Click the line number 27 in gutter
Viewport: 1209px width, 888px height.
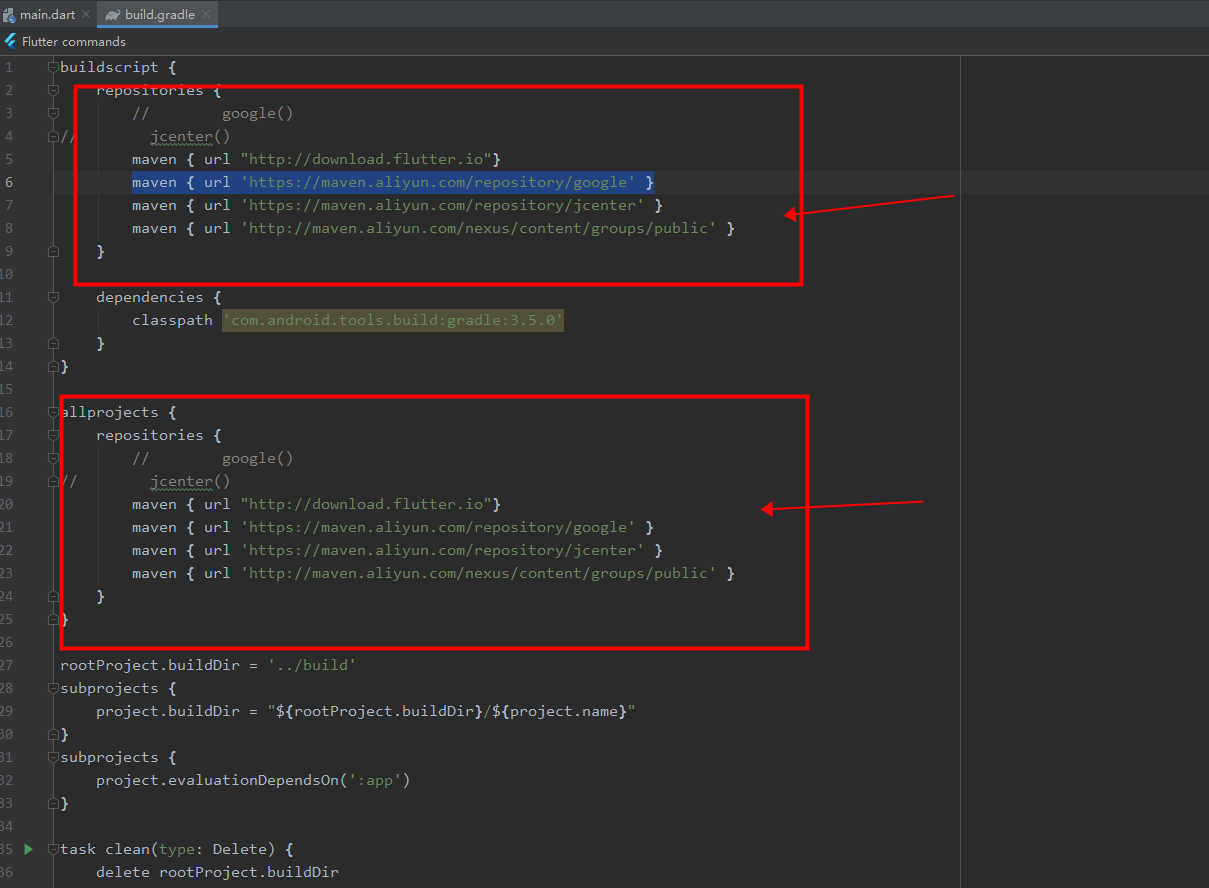tap(7, 665)
